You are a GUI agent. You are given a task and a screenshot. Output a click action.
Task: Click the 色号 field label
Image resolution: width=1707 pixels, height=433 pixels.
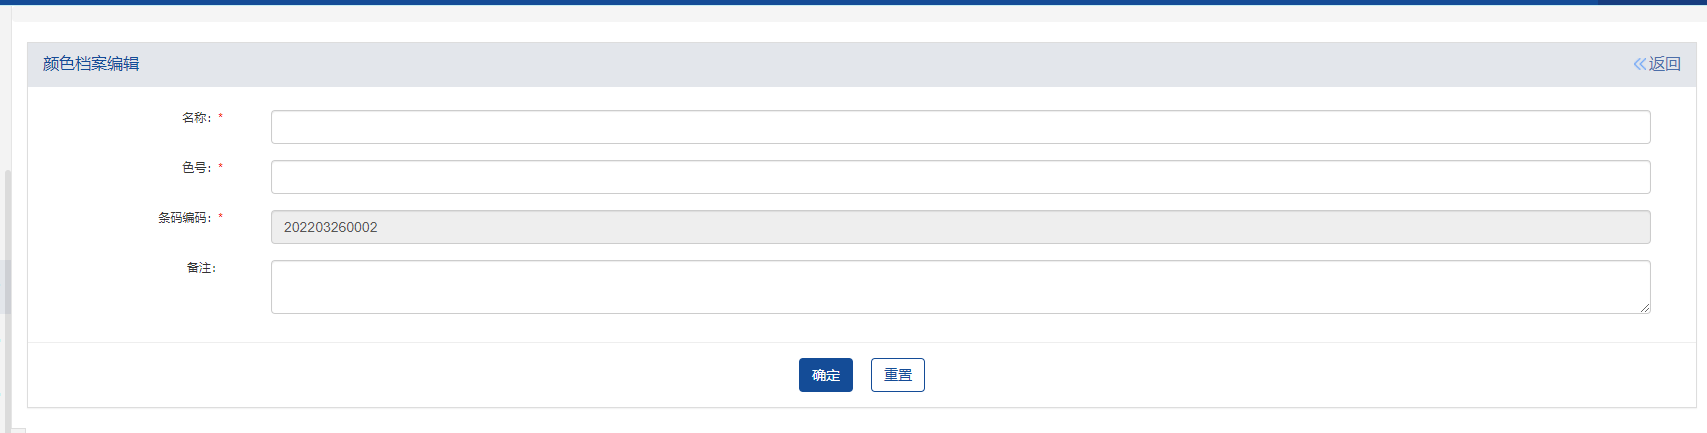click(195, 168)
